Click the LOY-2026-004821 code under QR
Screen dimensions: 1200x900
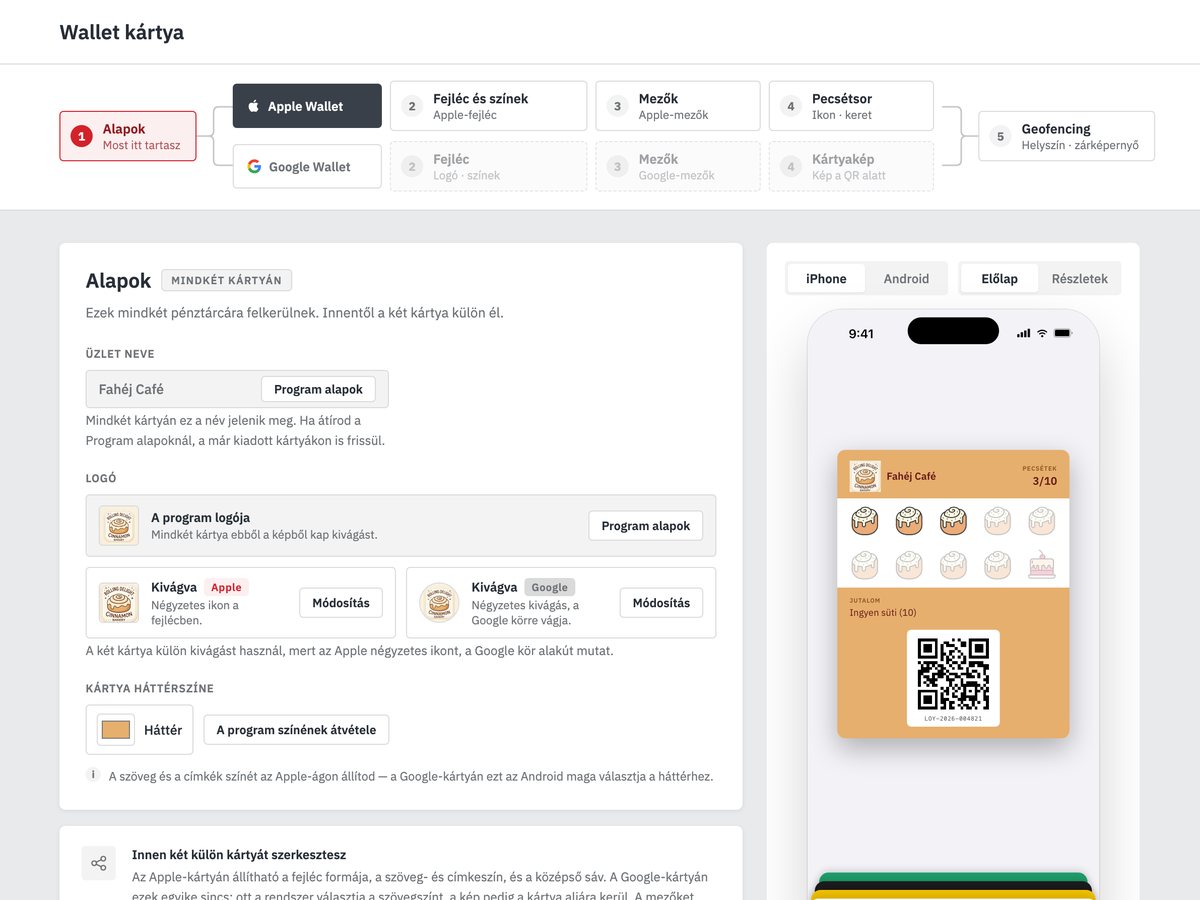coord(953,718)
